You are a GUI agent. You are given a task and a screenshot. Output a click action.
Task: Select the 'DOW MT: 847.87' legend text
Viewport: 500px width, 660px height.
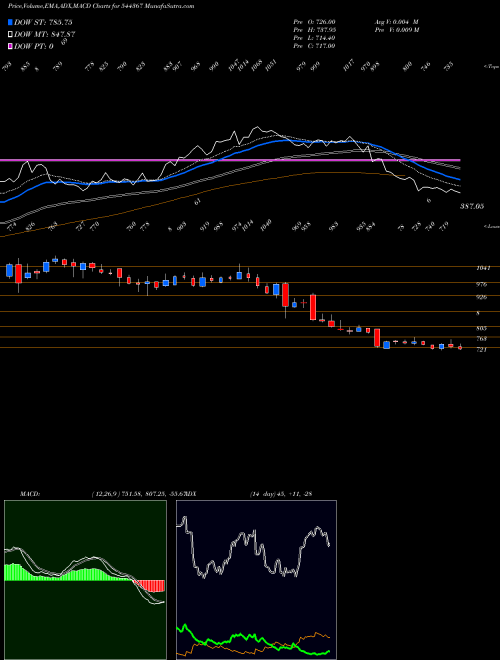pyautogui.click(x=45, y=35)
